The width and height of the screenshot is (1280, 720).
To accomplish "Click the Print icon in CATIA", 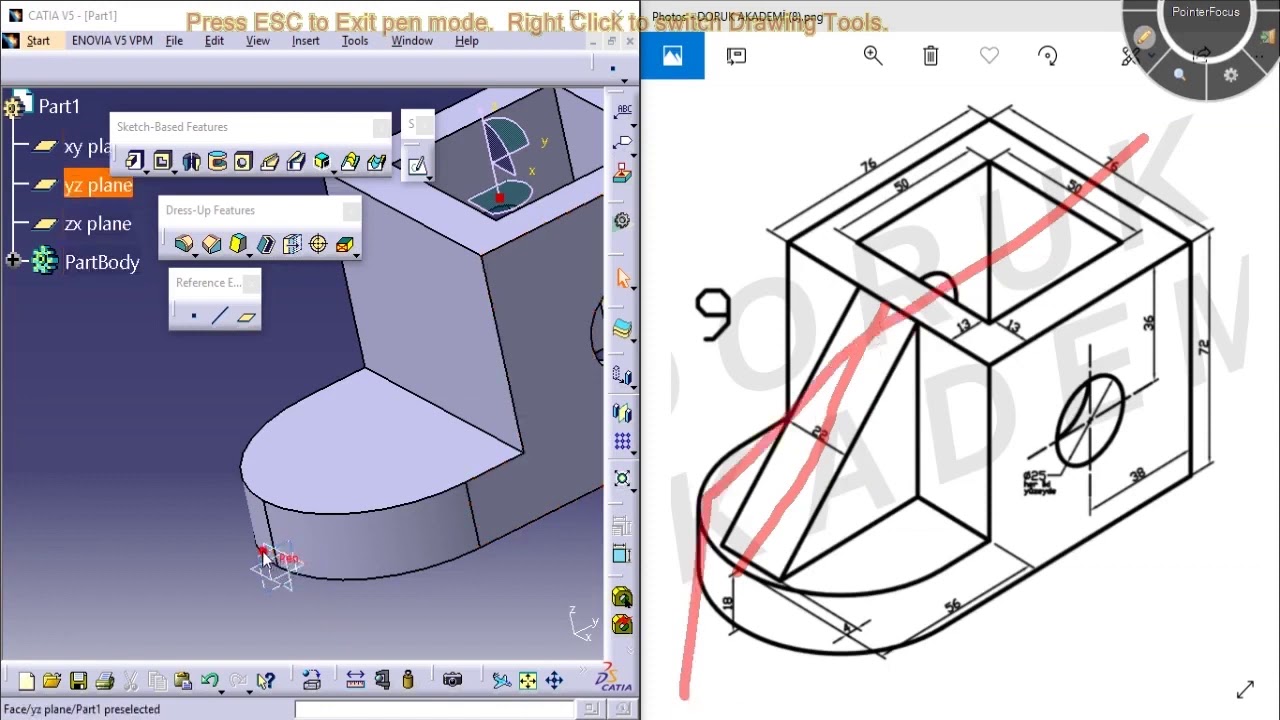I will tap(104, 681).
